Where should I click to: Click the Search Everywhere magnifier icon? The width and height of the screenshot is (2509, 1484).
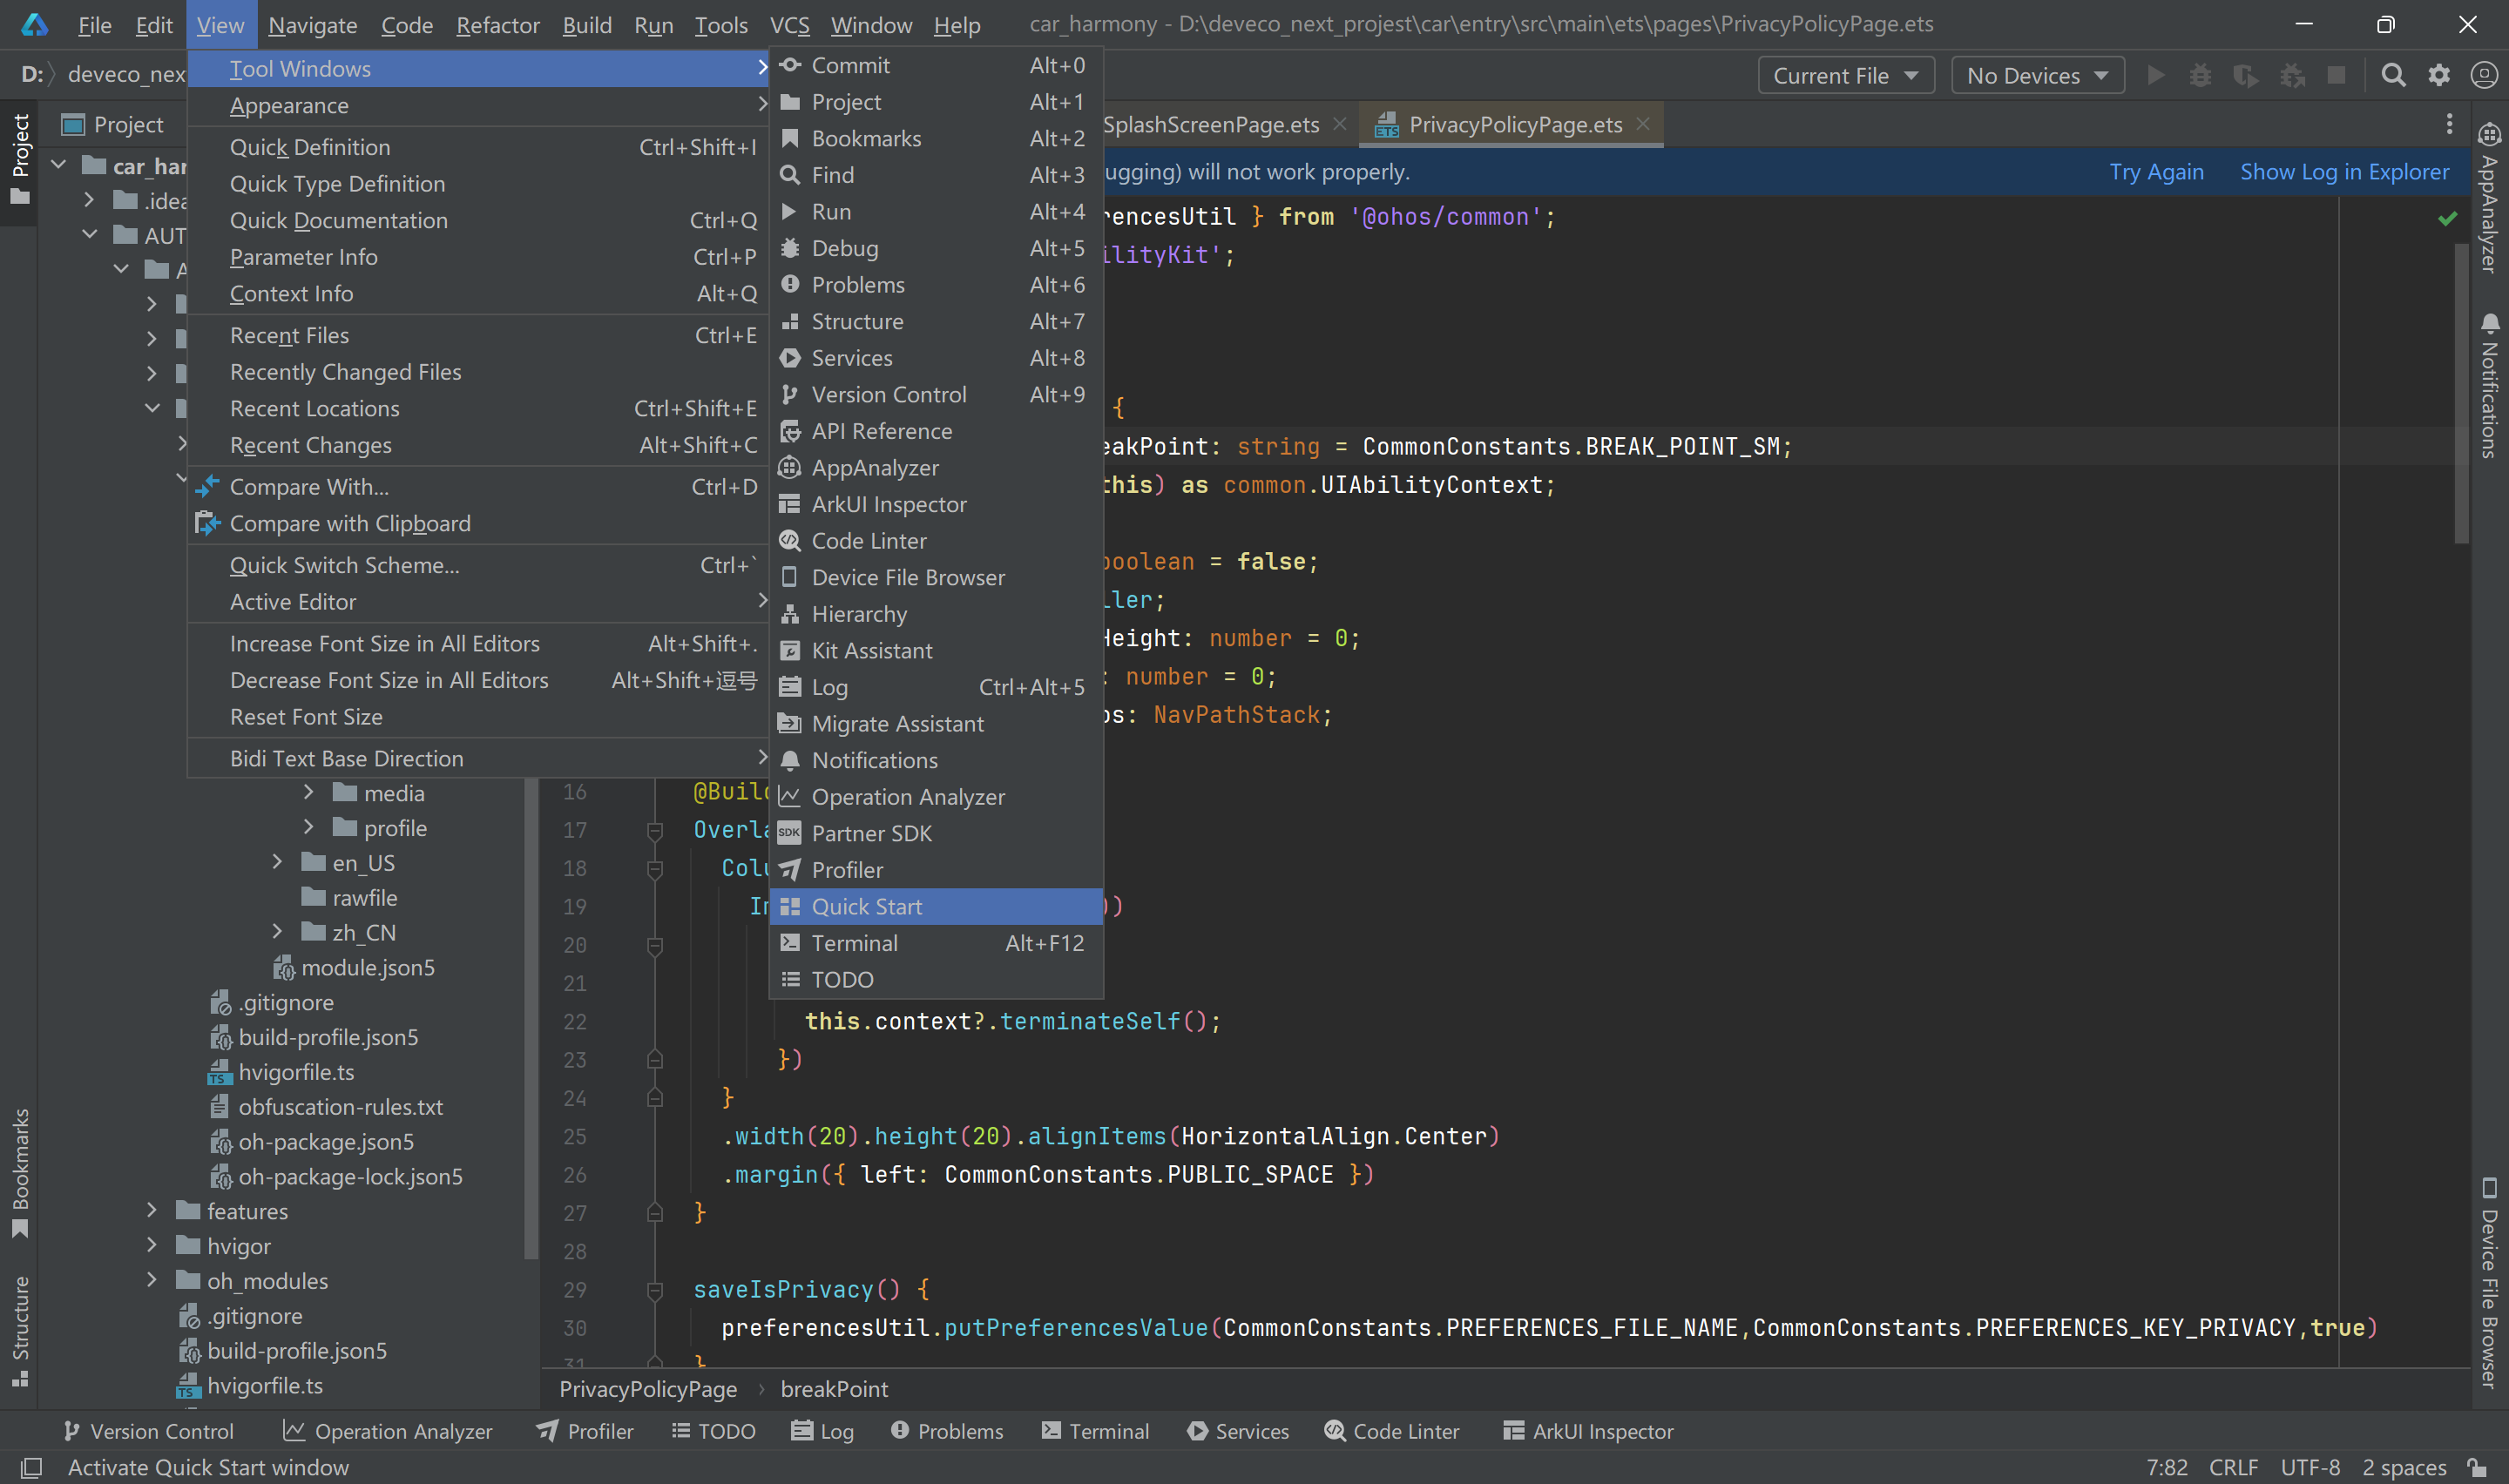coord(2393,76)
